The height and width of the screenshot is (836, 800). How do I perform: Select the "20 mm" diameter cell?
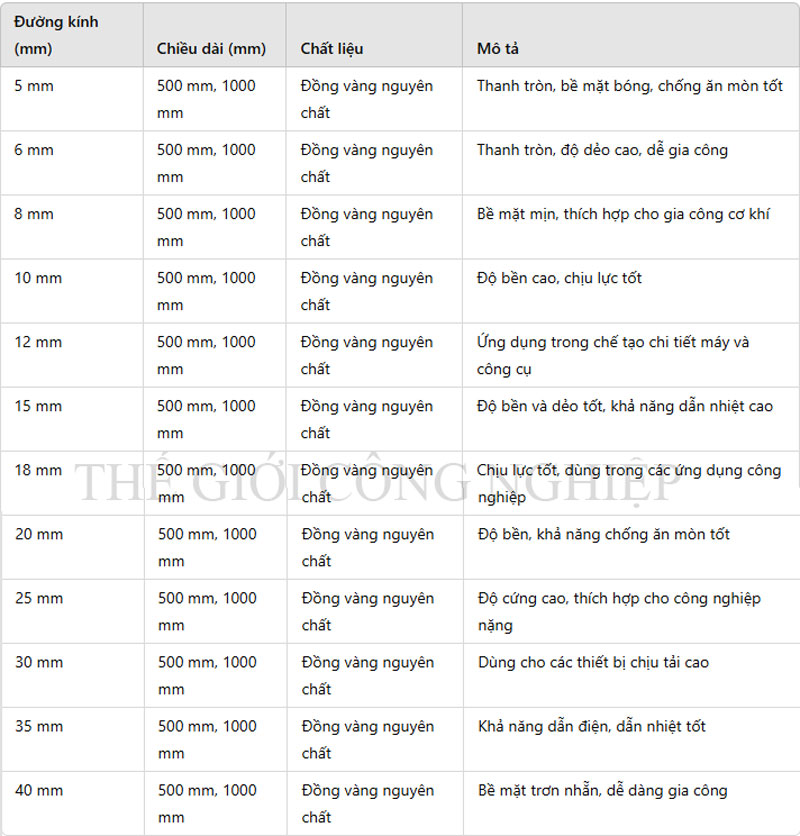38,534
